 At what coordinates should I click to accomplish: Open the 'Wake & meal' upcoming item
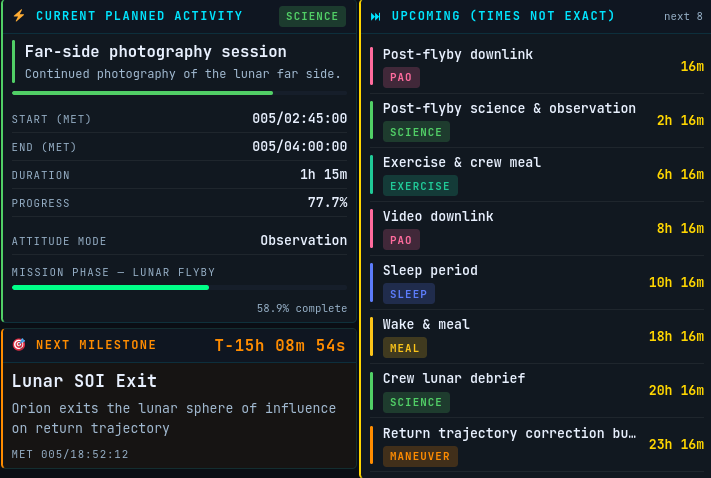(x=537, y=337)
